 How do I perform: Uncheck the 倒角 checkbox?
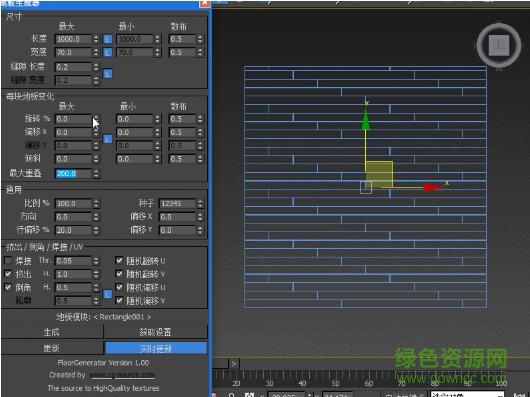8,287
